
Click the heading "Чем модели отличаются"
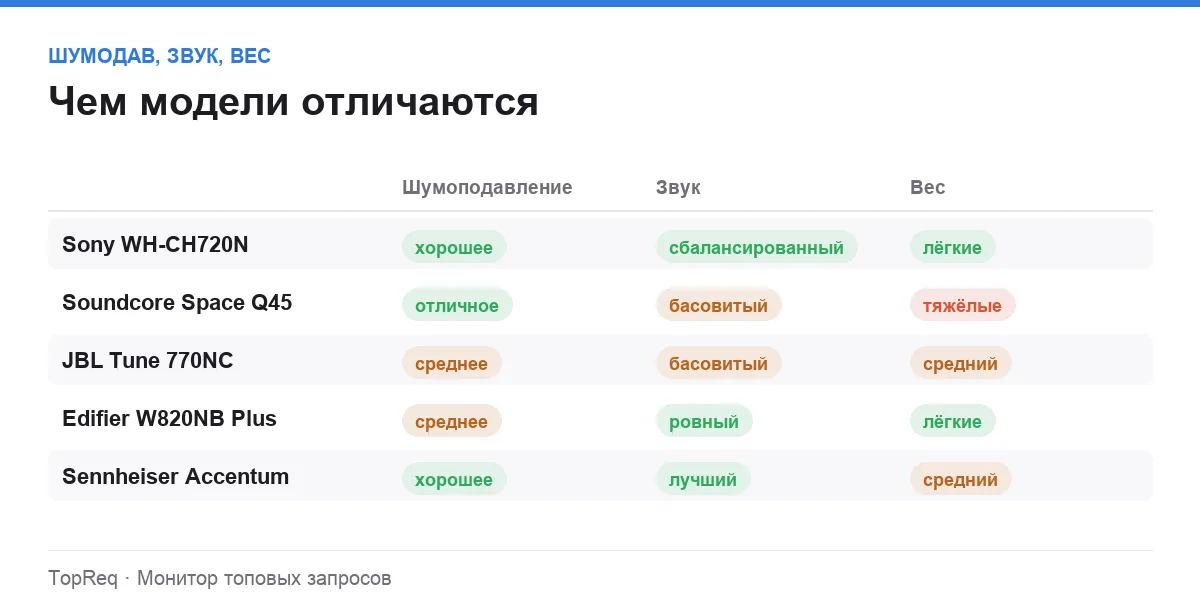point(293,102)
